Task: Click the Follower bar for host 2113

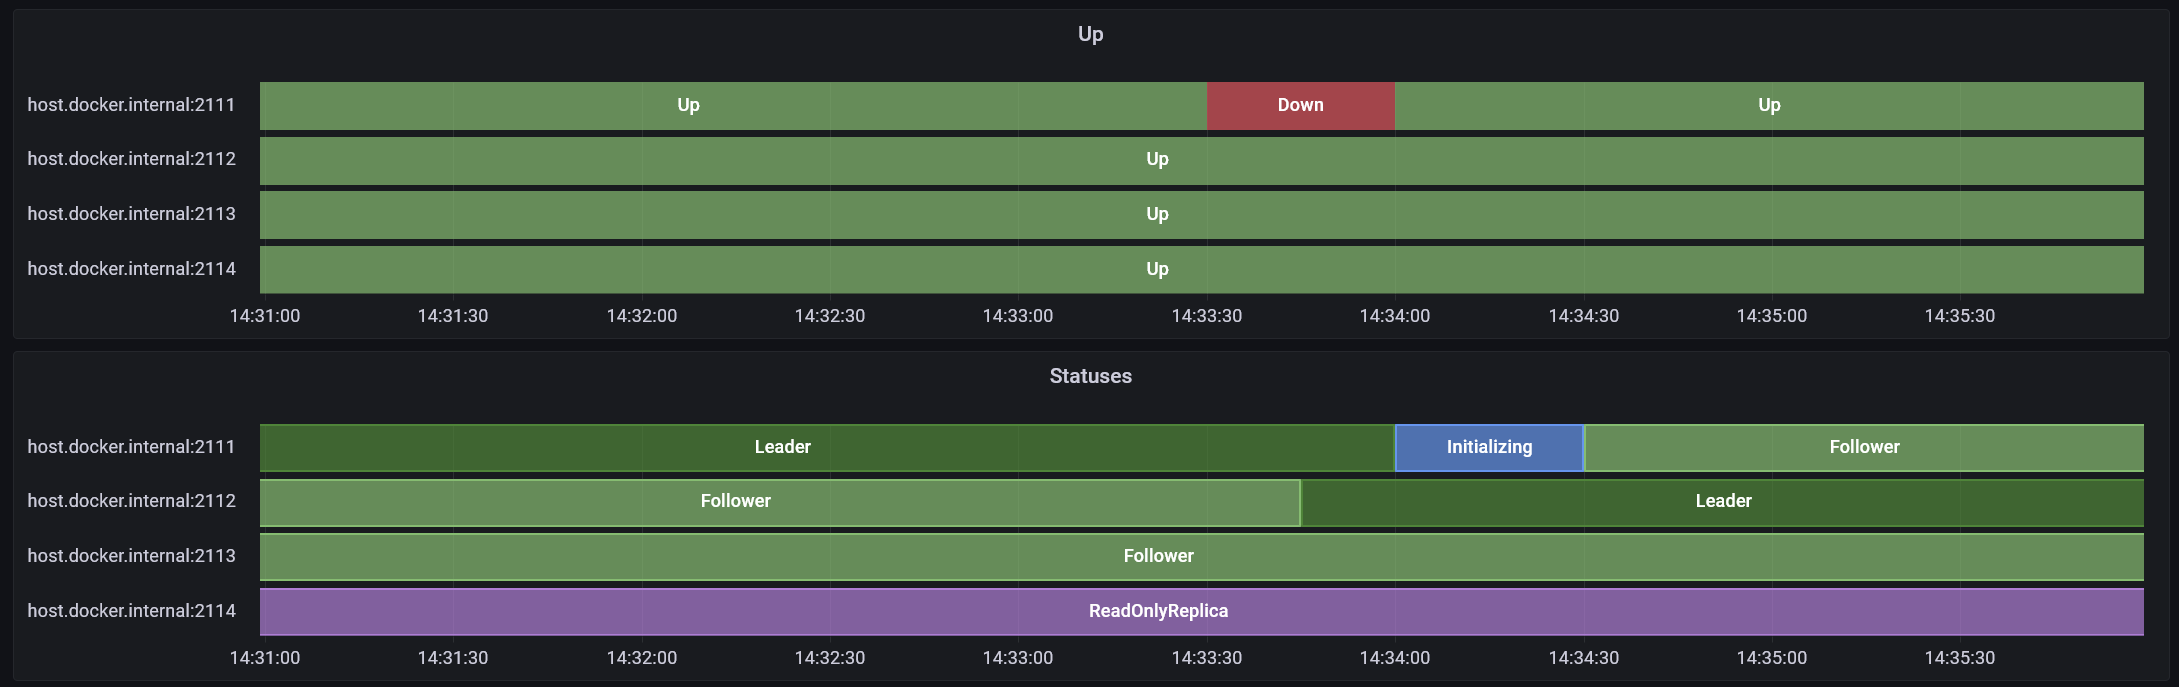Action: 1158,557
